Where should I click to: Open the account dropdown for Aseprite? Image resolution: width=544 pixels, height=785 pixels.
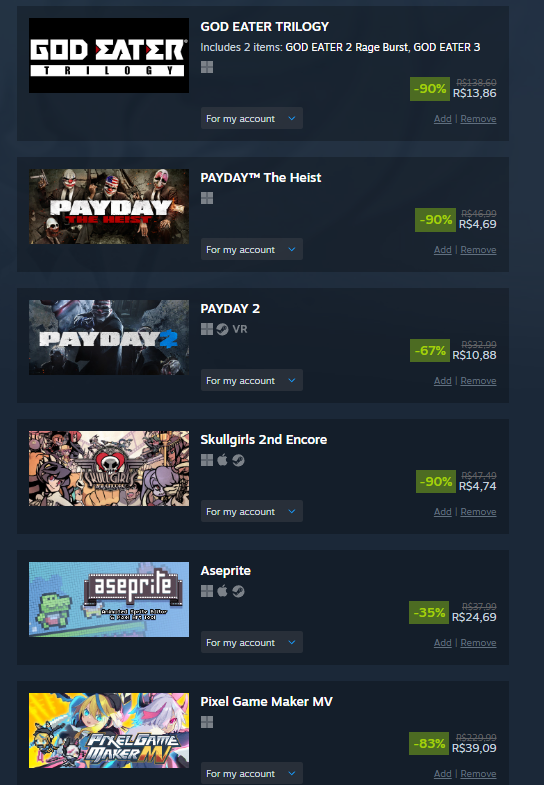click(252, 642)
